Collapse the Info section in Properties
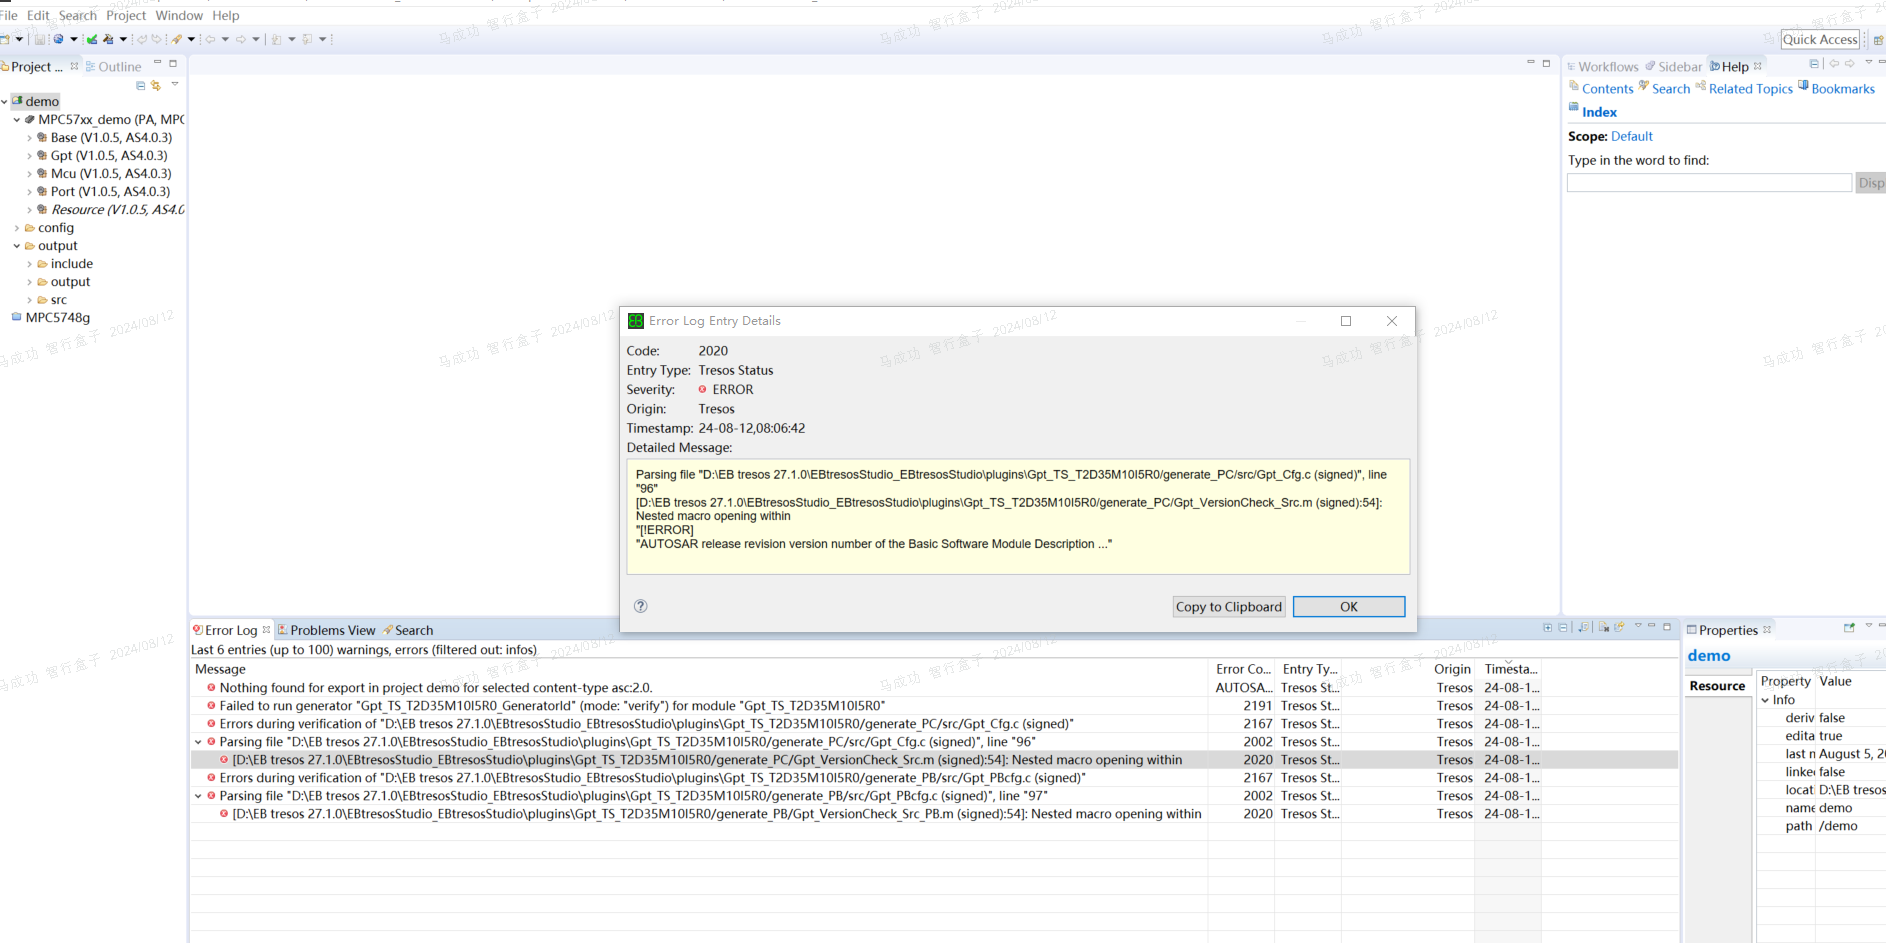This screenshot has width=1886, height=943. pos(1766,699)
